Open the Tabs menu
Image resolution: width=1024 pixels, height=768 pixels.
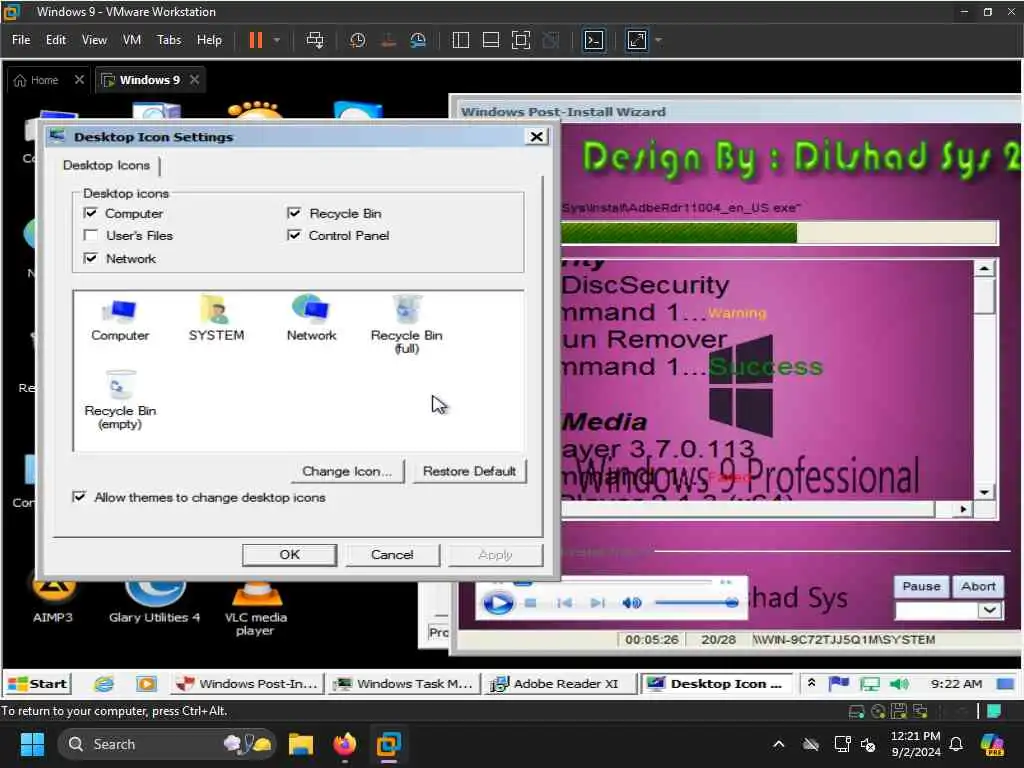click(169, 40)
